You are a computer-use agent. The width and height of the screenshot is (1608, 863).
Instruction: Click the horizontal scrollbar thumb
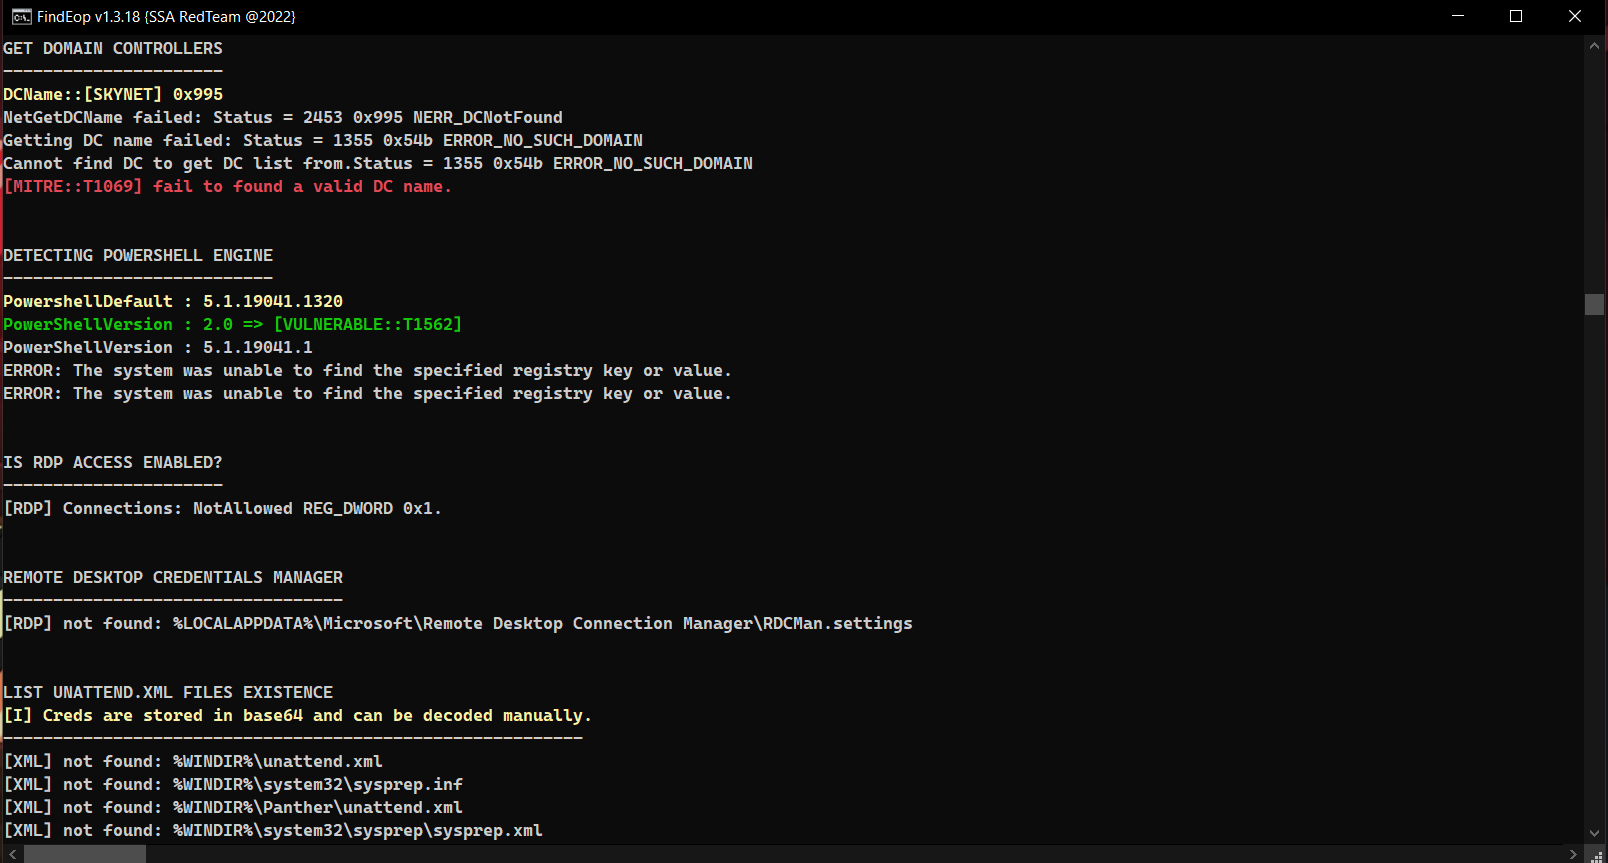(x=85, y=853)
